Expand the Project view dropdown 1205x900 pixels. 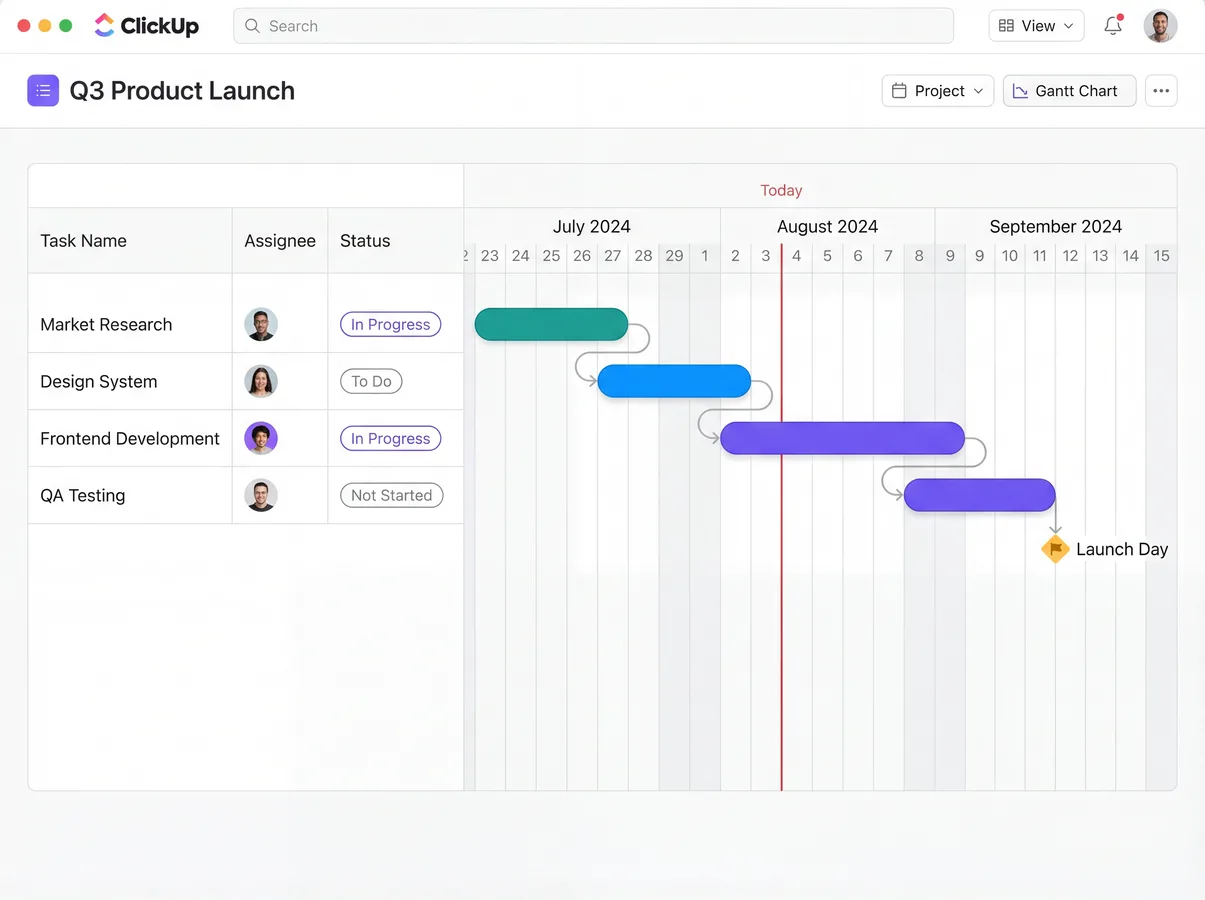point(937,90)
